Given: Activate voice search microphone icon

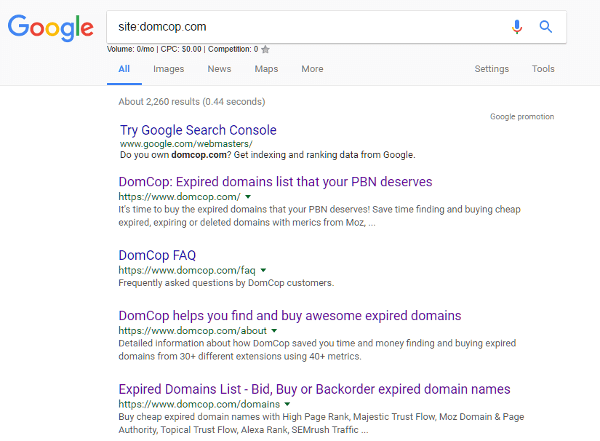Looking at the screenshot, I should (517, 27).
